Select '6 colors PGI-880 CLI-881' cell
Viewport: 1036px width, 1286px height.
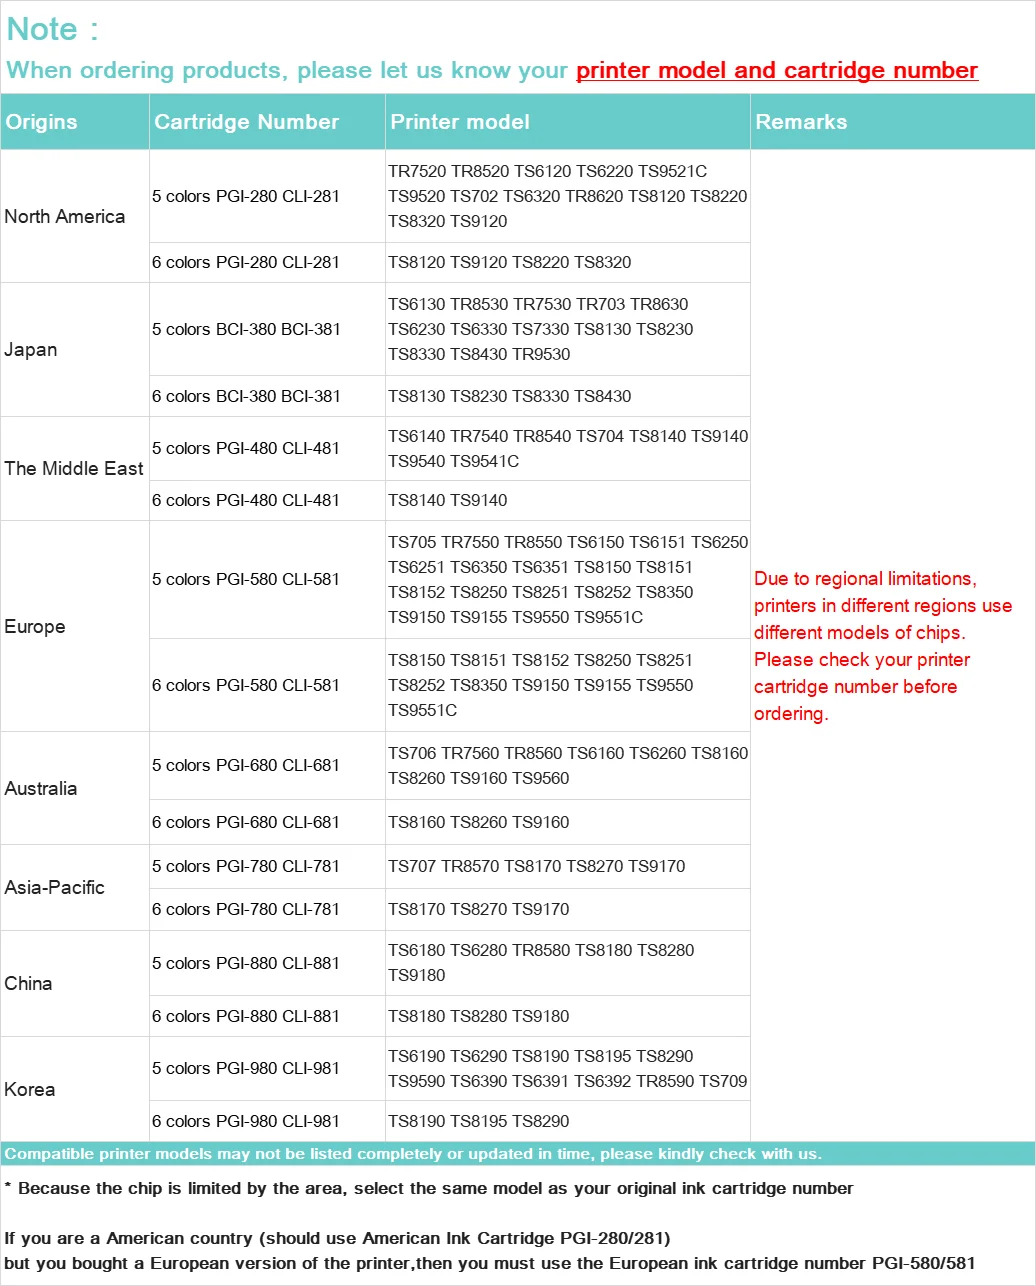[x=267, y=1016]
